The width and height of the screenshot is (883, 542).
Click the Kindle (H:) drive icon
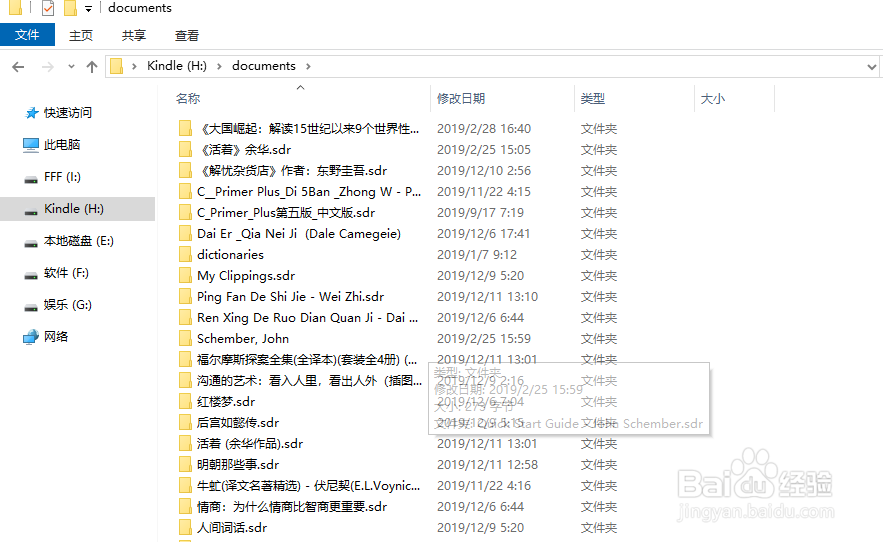tap(31, 212)
